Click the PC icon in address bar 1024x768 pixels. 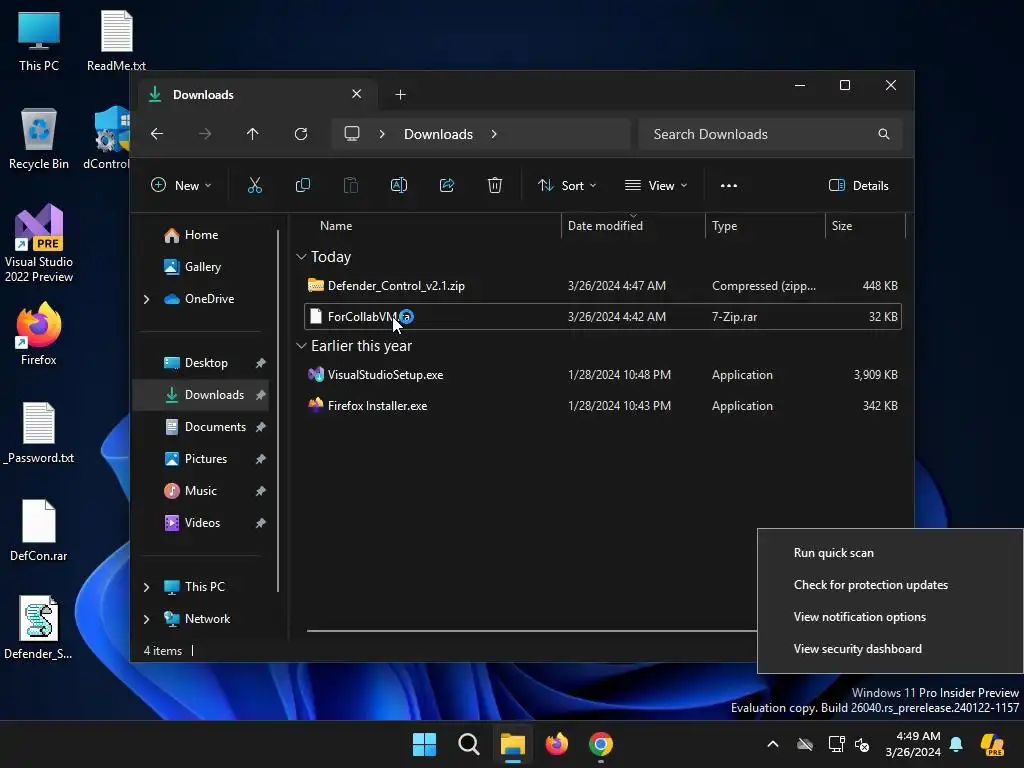point(352,133)
